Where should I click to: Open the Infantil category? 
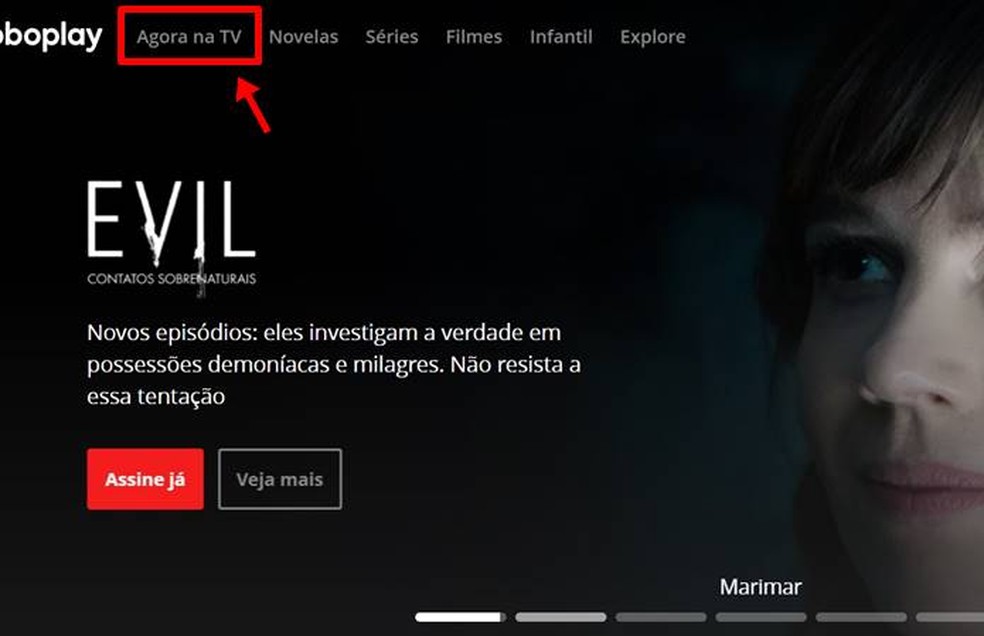click(x=561, y=37)
